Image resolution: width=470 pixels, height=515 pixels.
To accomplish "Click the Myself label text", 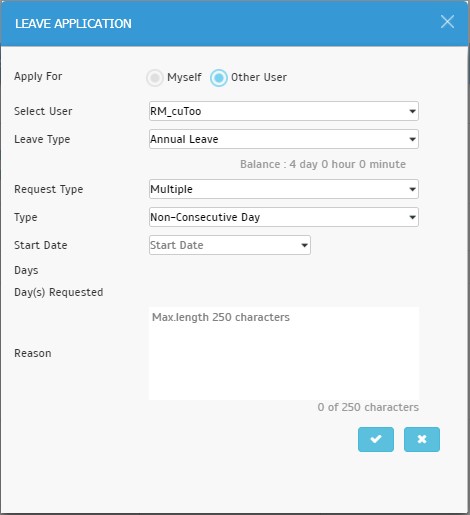I will (x=184, y=77).
